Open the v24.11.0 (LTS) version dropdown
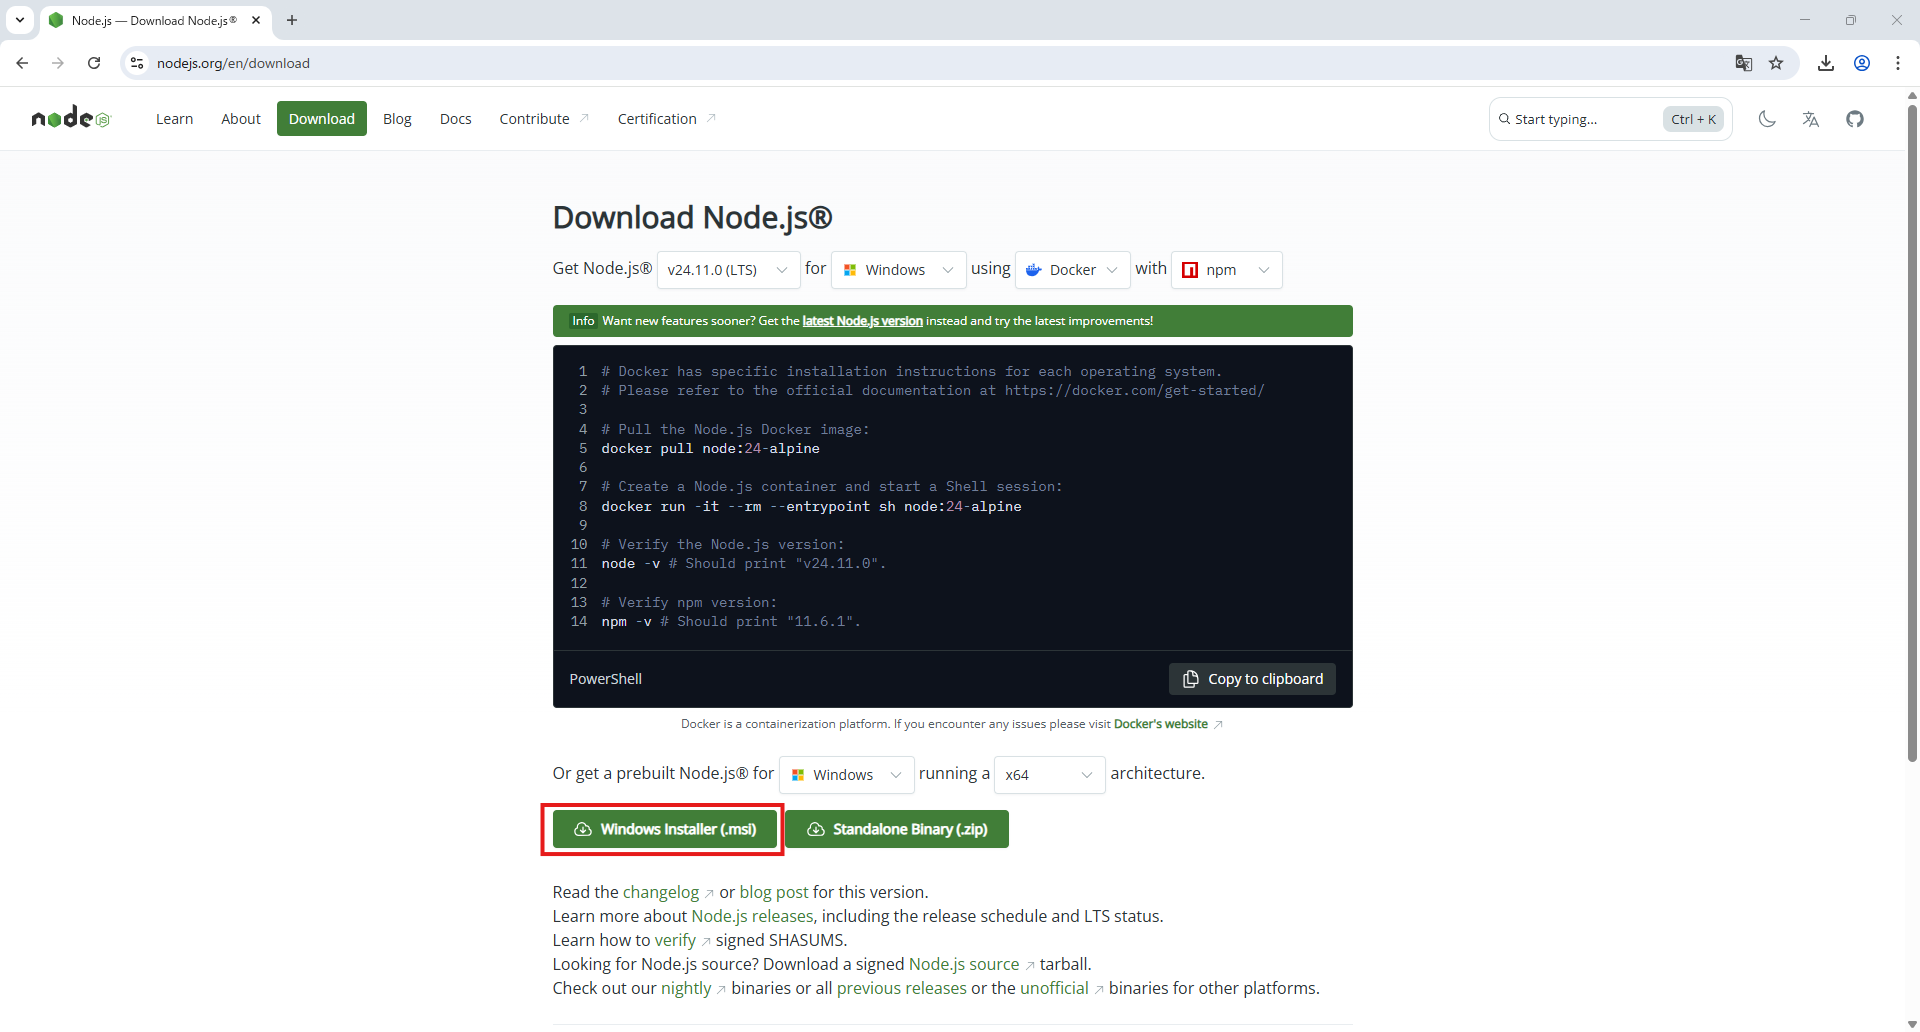The image size is (1920, 1032). pyautogui.click(x=728, y=269)
